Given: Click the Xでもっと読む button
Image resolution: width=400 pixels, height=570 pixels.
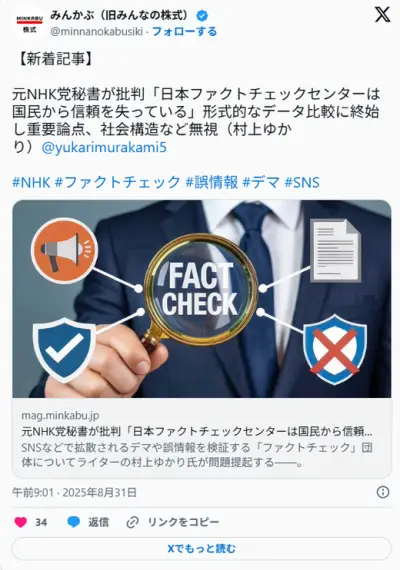Looking at the screenshot, I should pyautogui.click(x=202, y=548).
